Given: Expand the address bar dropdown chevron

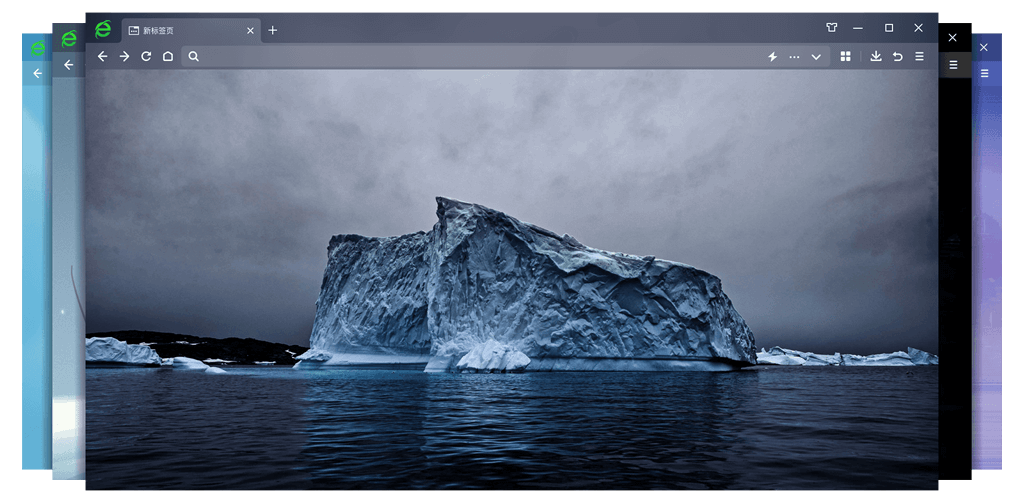Looking at the screenshot, I should (816, 57).
